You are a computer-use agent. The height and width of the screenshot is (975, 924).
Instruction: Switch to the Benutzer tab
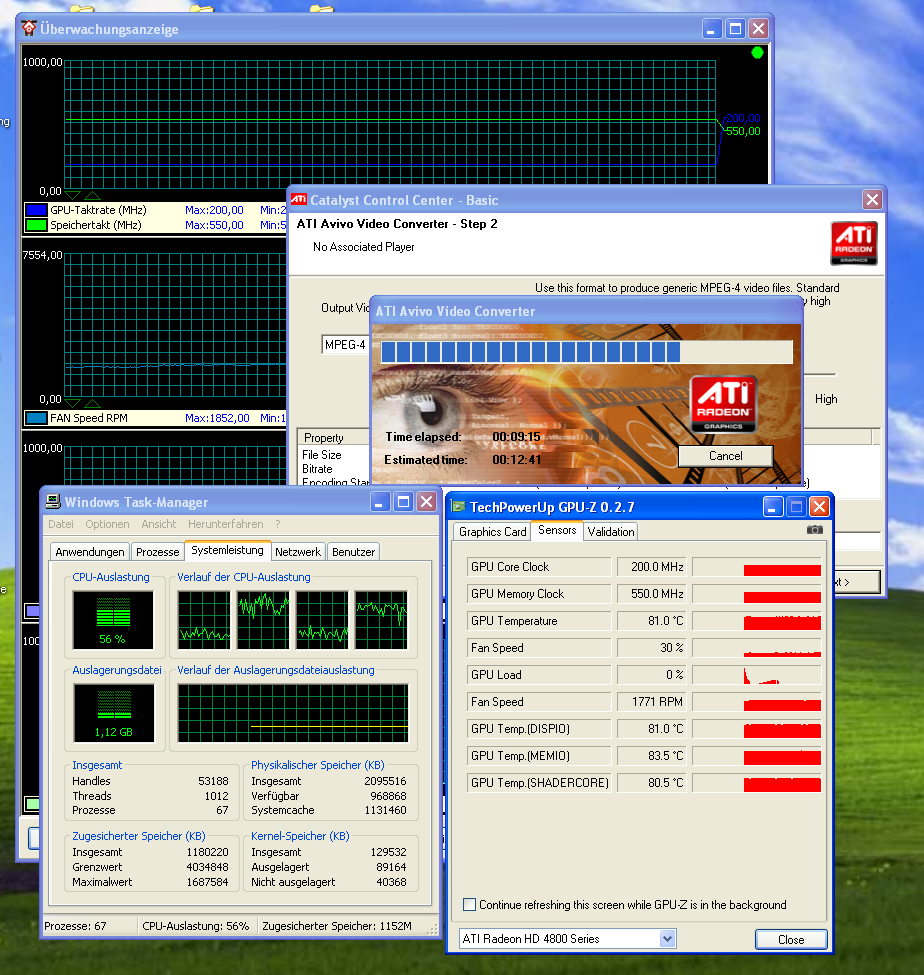click(x=353, y=552)
